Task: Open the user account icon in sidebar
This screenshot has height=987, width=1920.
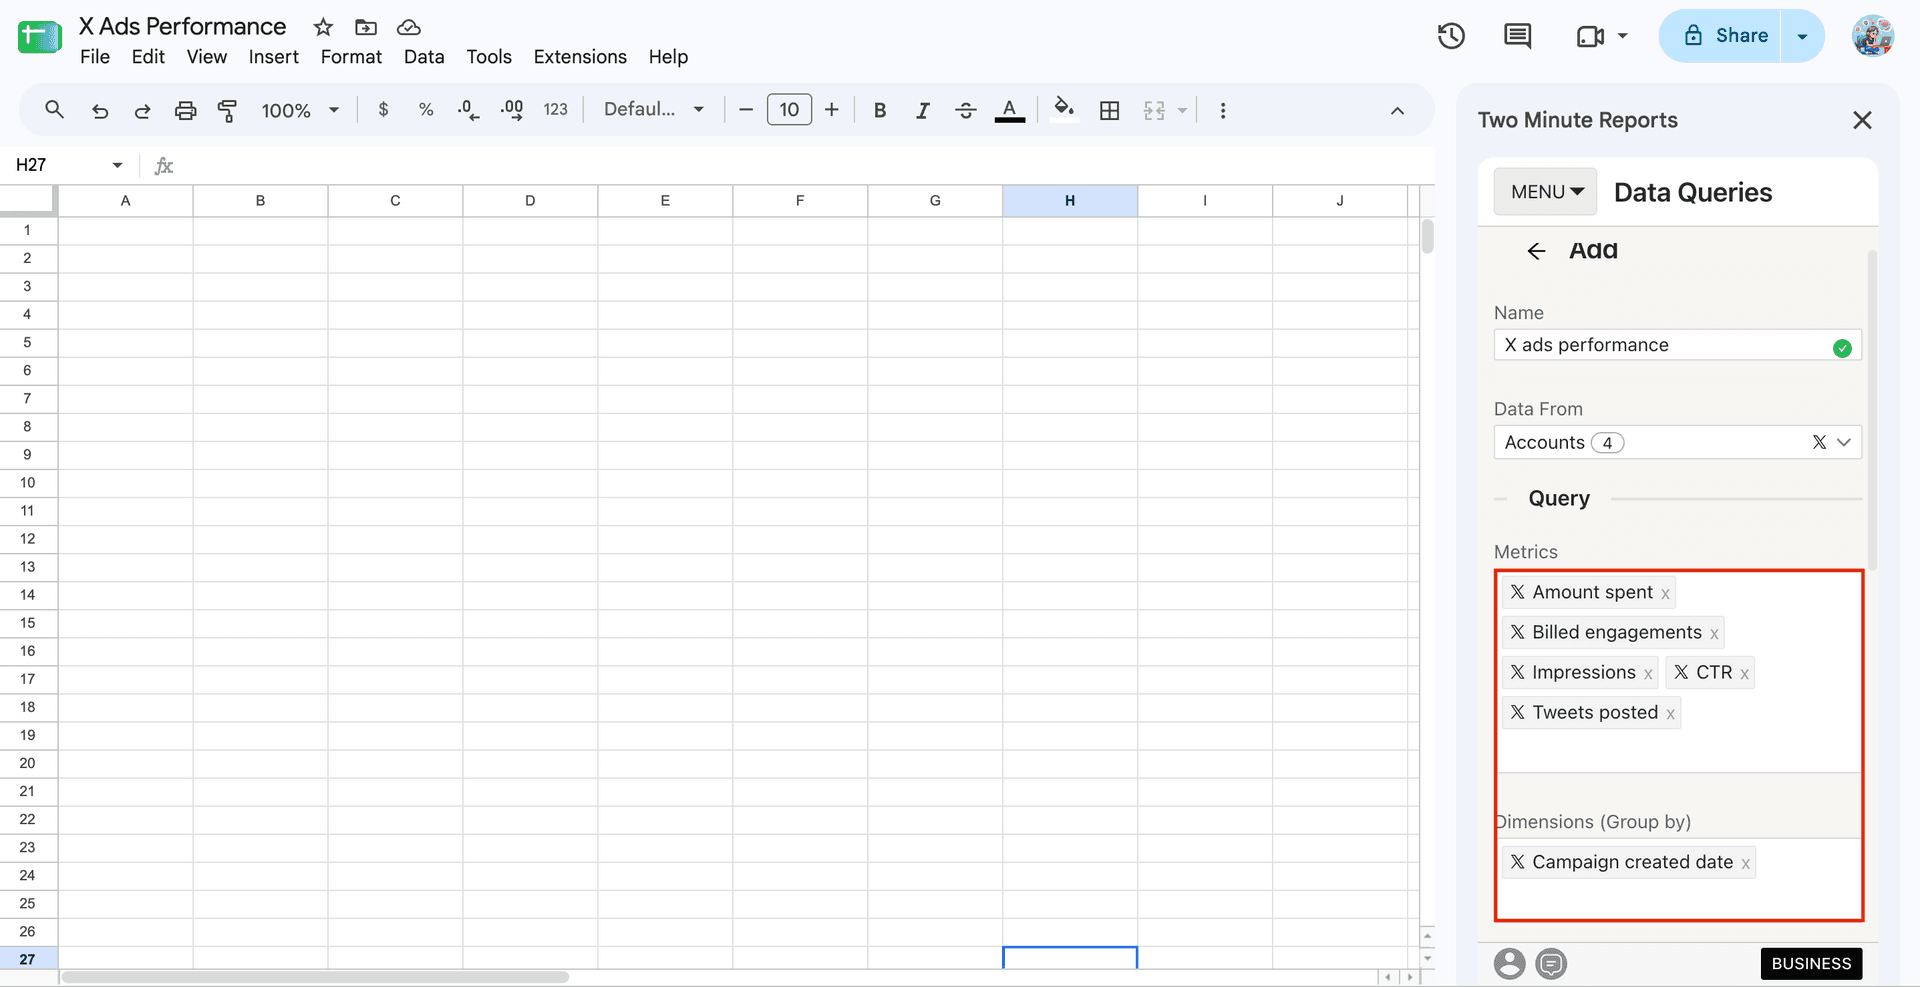Action: 1509,964
